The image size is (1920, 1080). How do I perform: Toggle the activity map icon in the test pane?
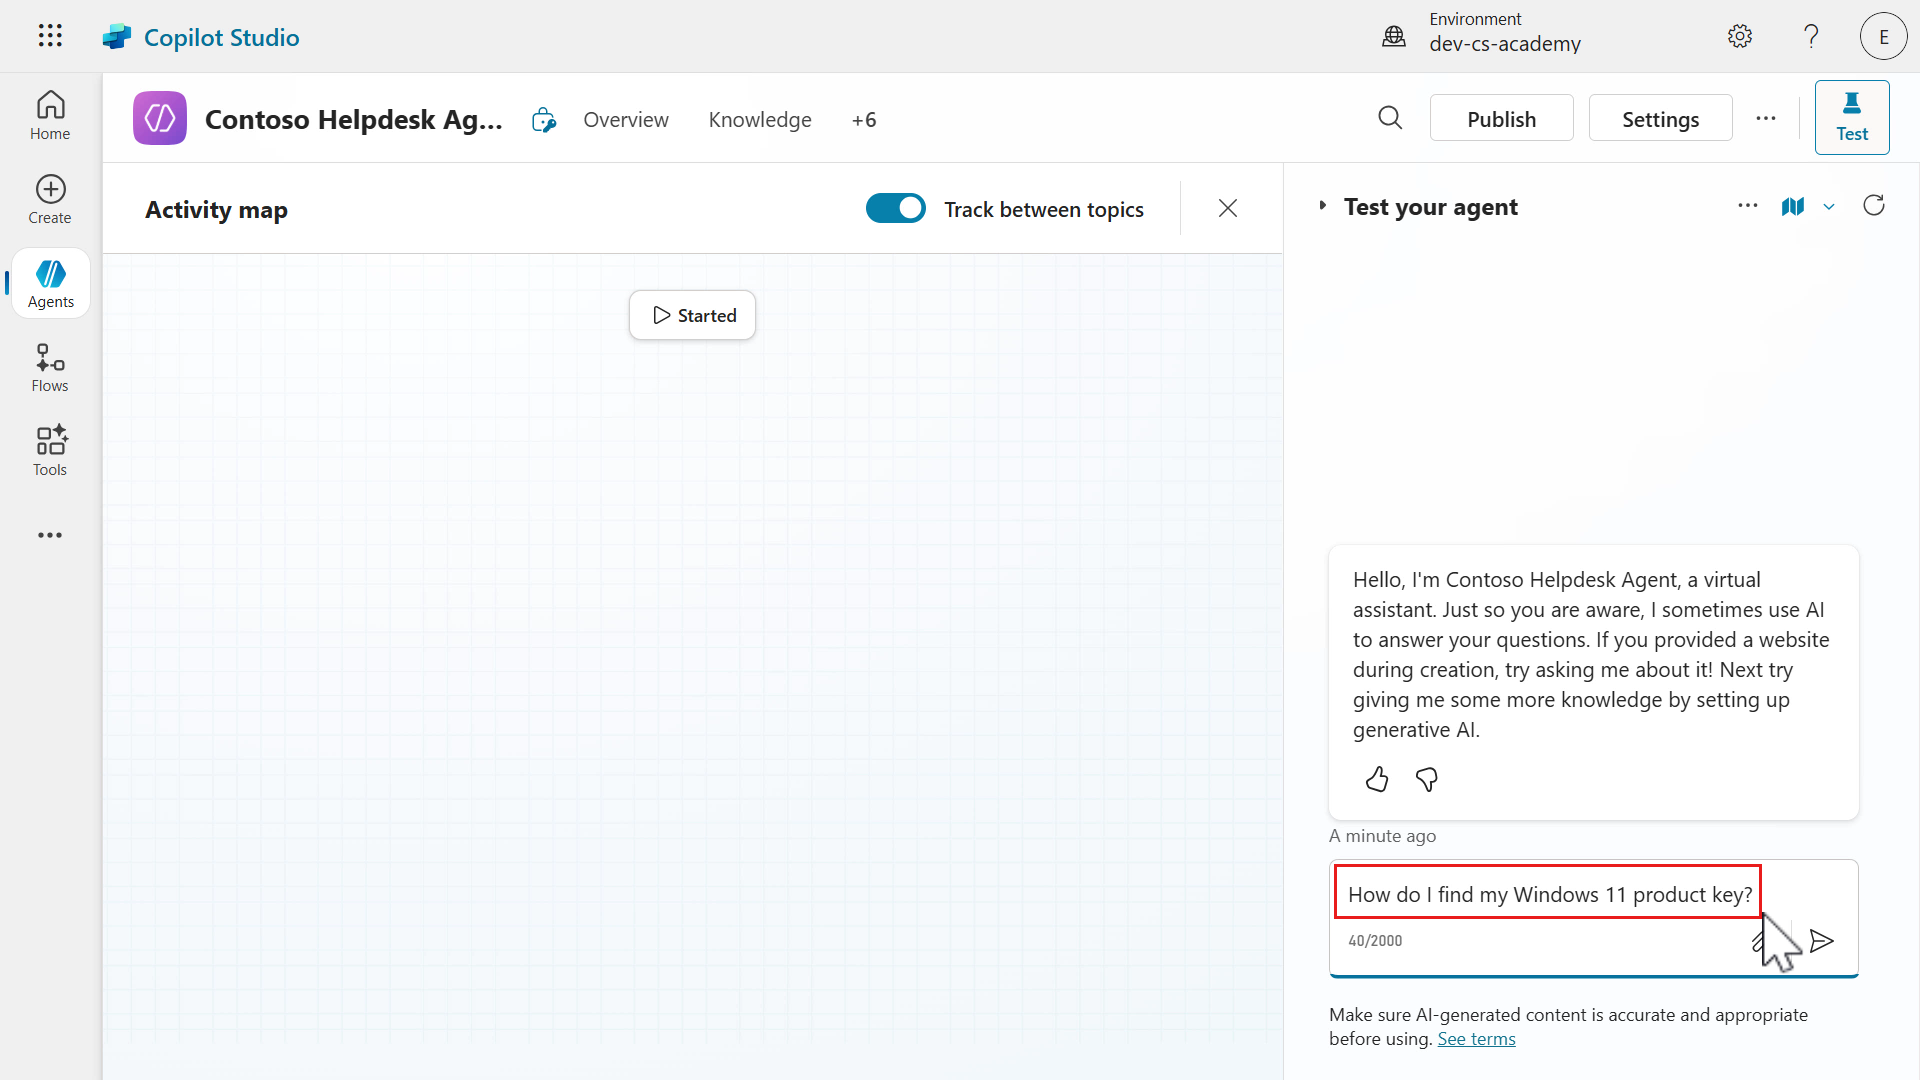pyautogui.click(x=1792, y=206)
